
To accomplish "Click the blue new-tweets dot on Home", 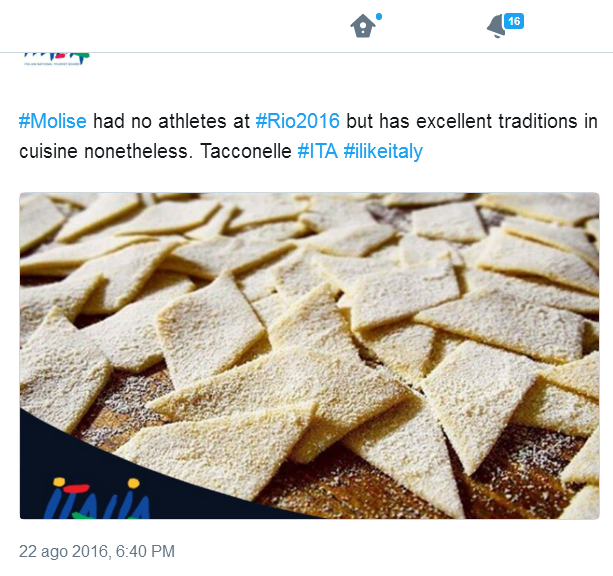I will (378, 17).
